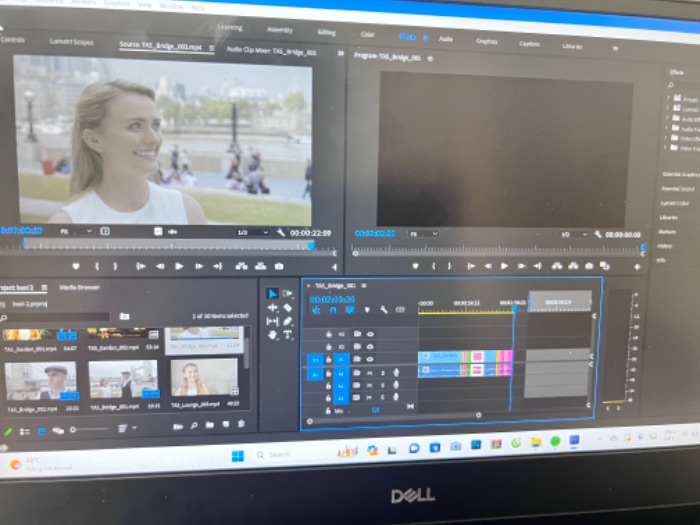The image size is (700, 525).
Task: Toggle V3 track output eye icon
Action: [x=370, y=334]
